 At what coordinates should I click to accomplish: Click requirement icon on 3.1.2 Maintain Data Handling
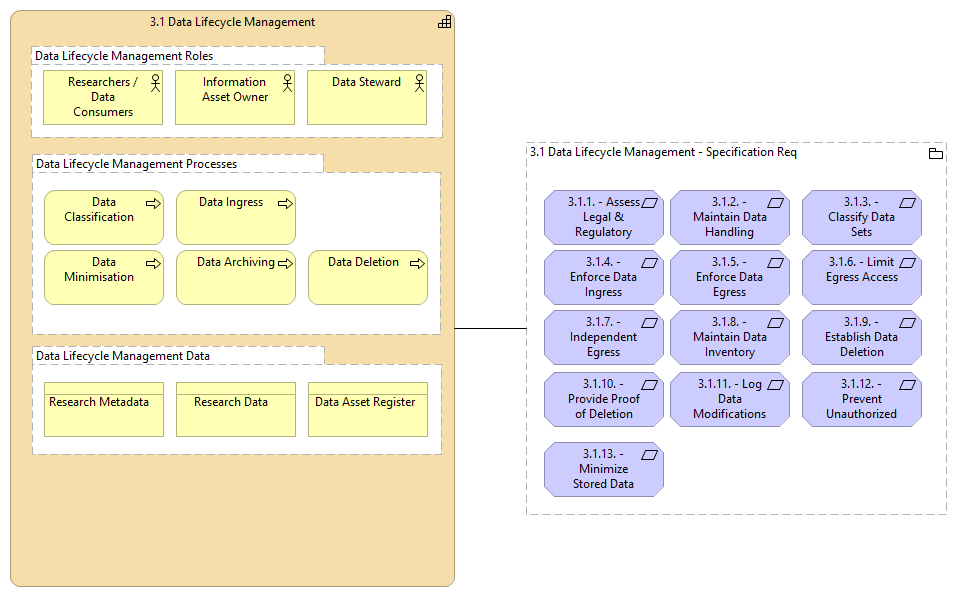tap(775, 203)
